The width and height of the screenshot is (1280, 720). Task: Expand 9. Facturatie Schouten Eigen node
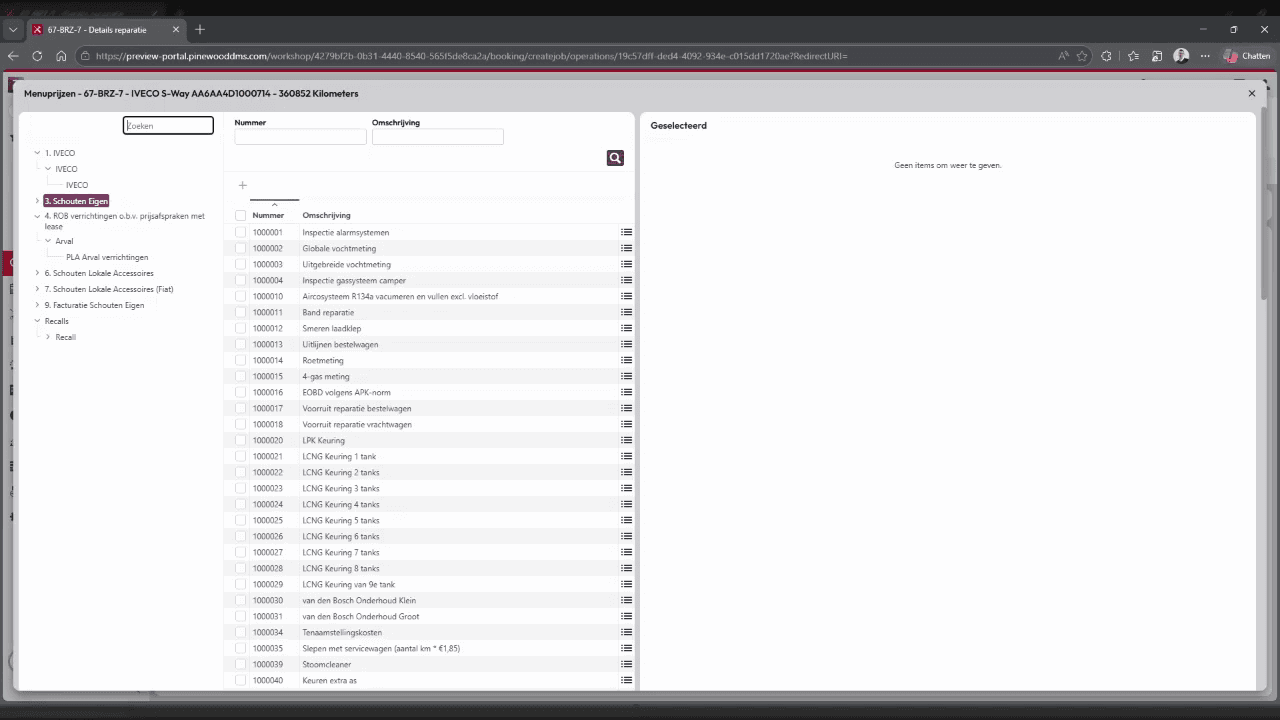[37, 305]
